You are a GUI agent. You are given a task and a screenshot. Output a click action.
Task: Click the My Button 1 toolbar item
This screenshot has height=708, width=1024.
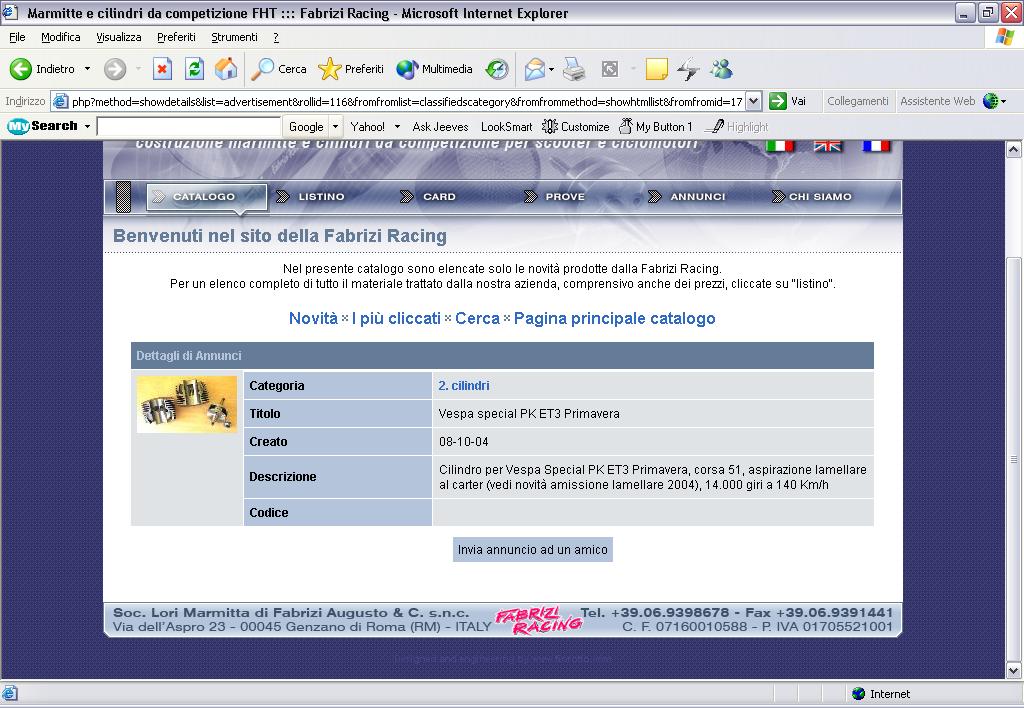point(655,127)
